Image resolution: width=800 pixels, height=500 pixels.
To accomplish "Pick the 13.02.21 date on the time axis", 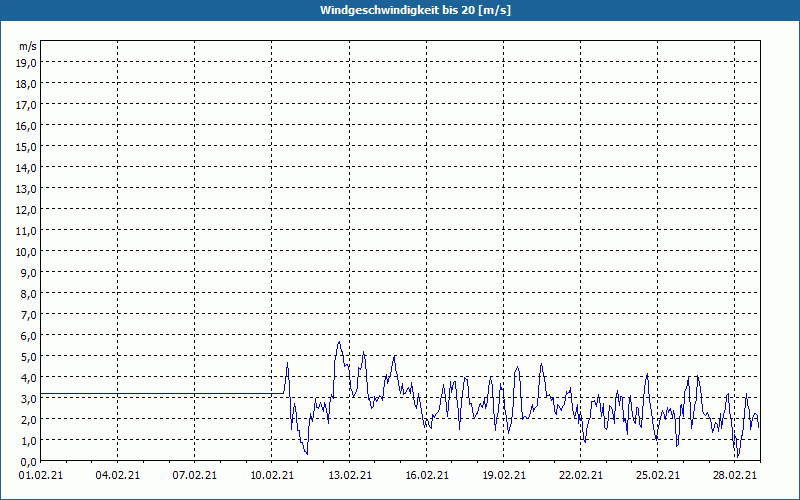I will click(349, 476).
